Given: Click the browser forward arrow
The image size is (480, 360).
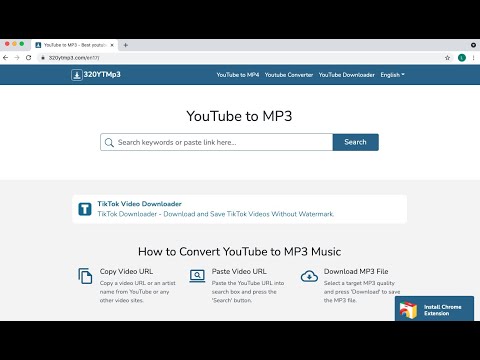Looking at the screenshot, I should [17, 58].
